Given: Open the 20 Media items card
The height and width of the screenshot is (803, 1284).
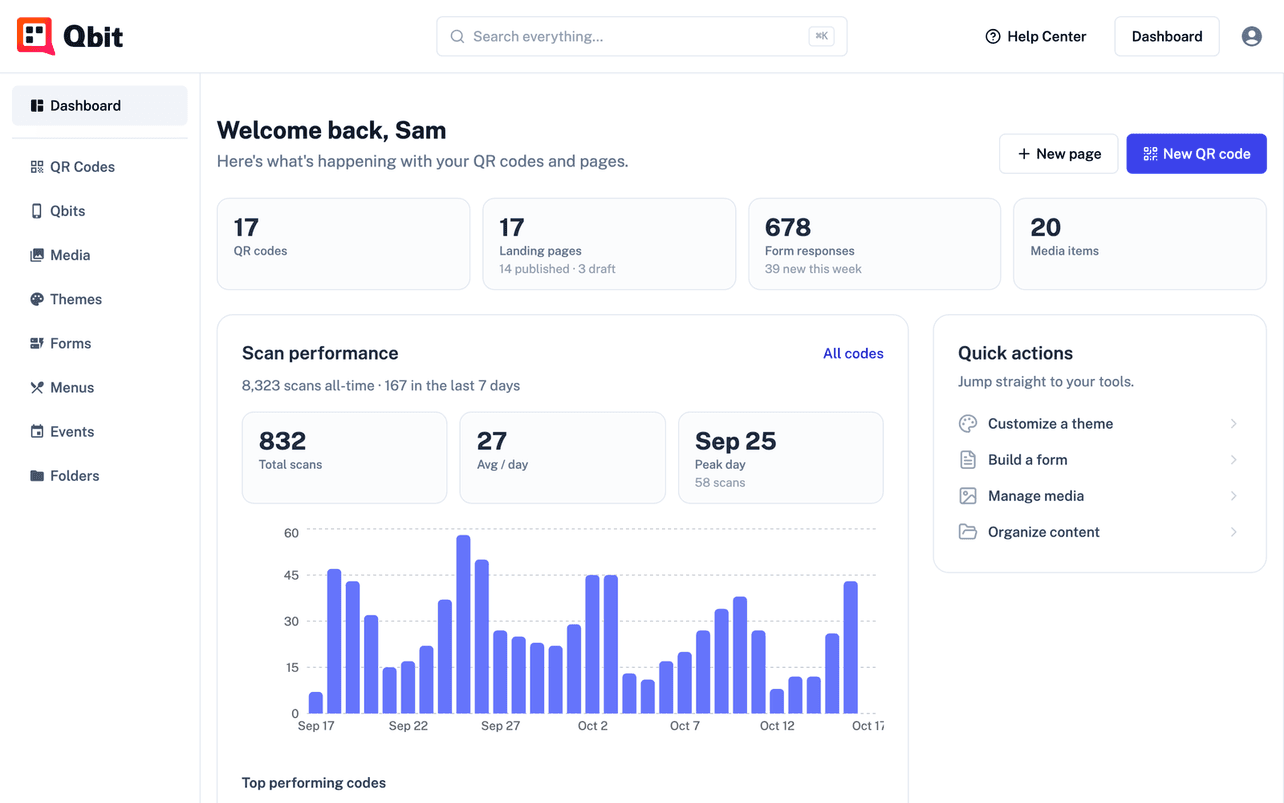Looking at the screenshot, I should (x=1140, y=244).
